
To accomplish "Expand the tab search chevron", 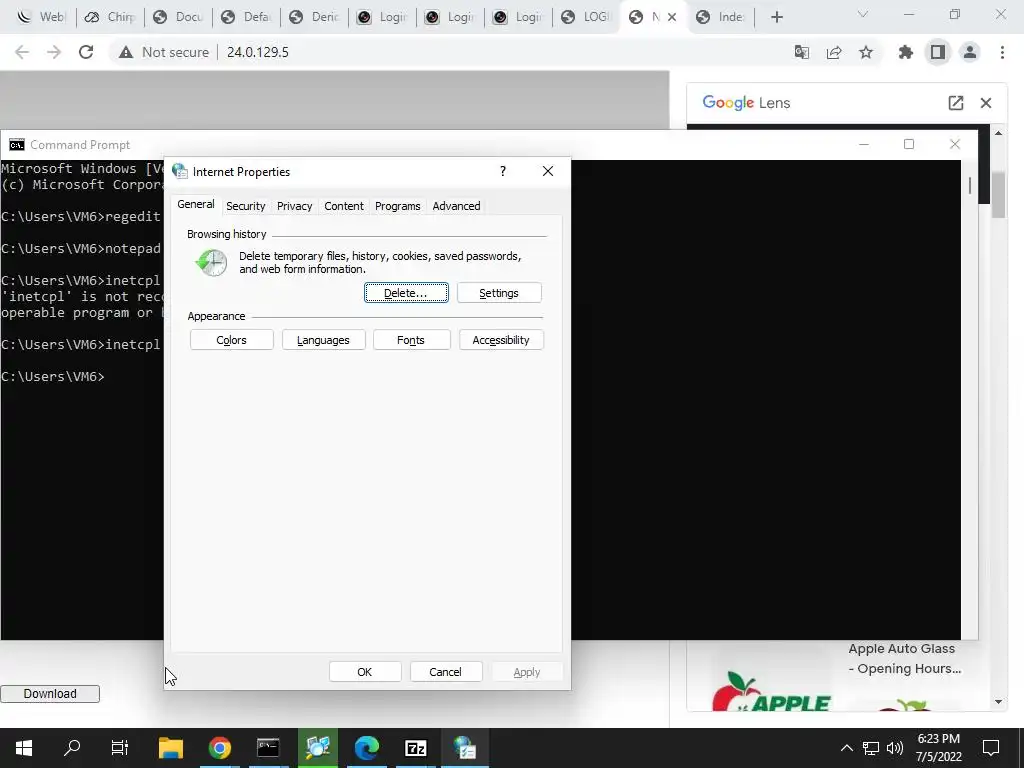I will click(863, 15).
